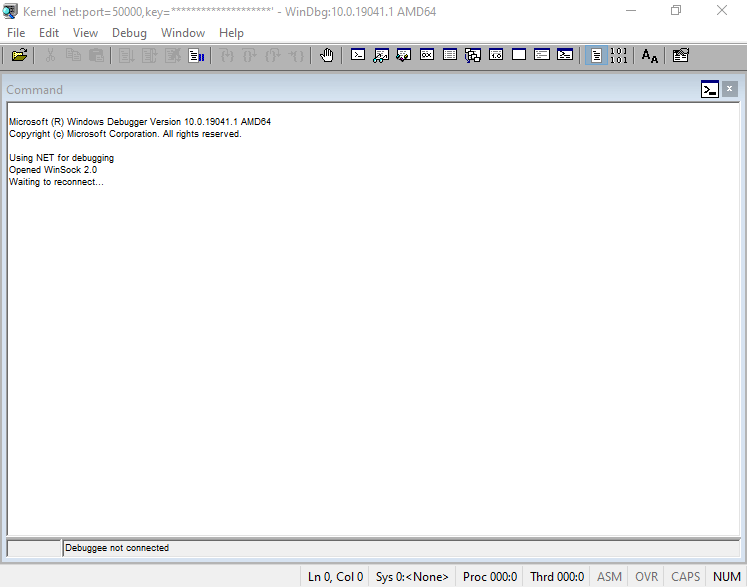The image size is (747, 587).
Task: Click the Step Over braces icon
Action: pos(250,55)
